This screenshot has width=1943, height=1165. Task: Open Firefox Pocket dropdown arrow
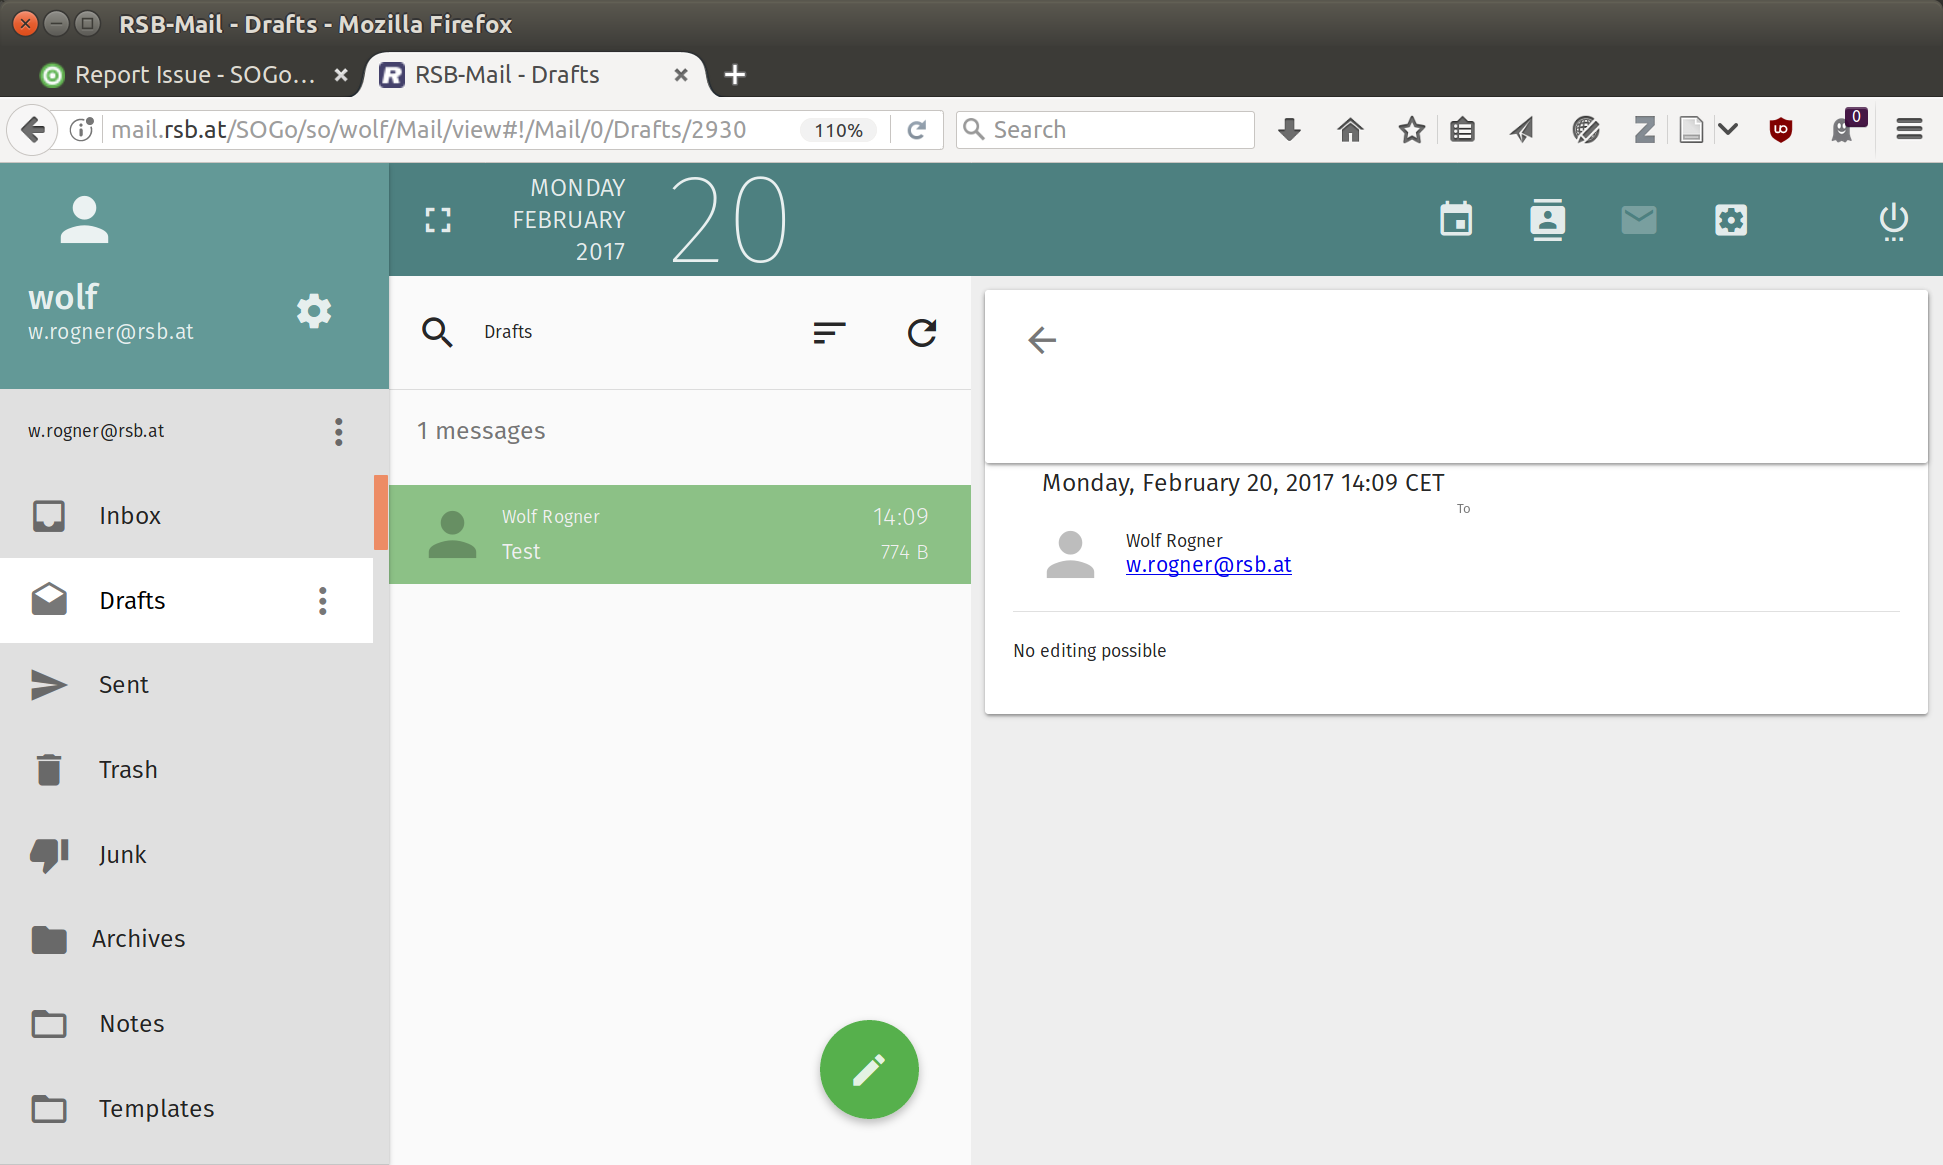1728,129
